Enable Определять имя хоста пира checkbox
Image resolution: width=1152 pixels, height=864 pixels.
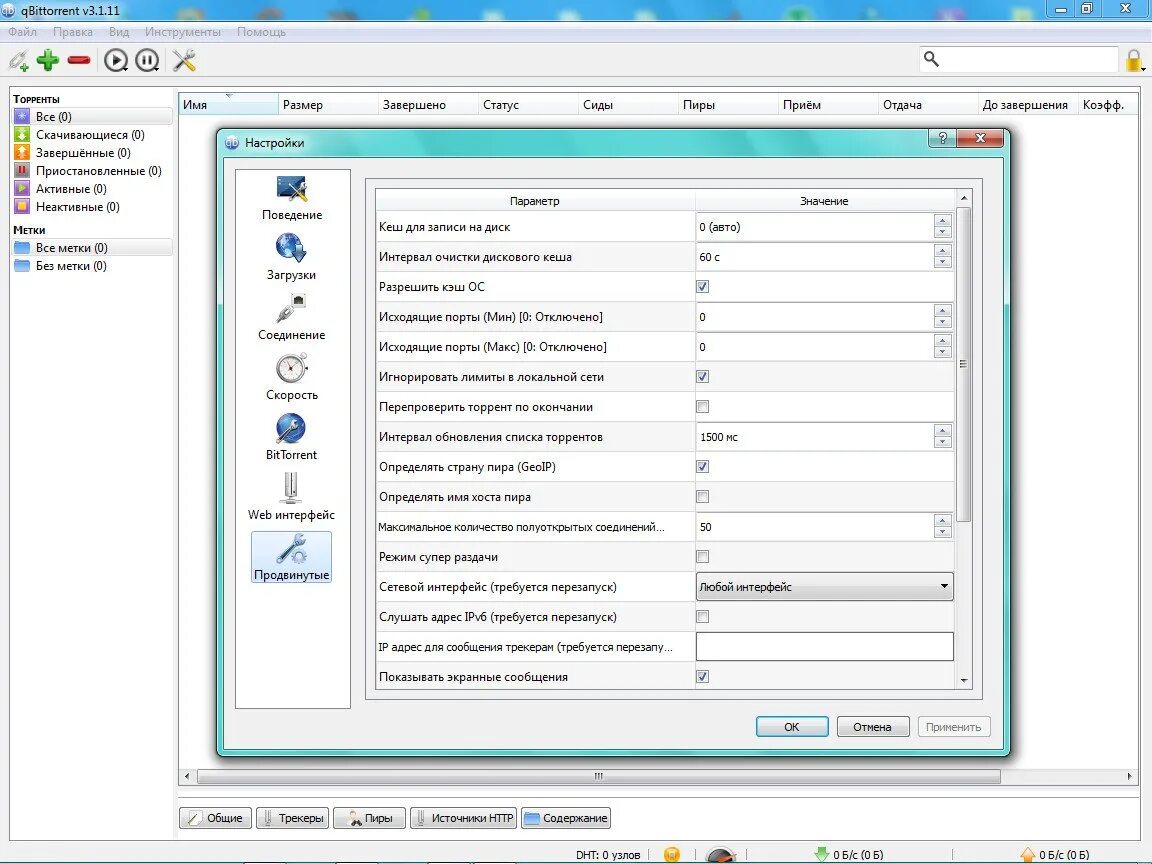[702, 497]
